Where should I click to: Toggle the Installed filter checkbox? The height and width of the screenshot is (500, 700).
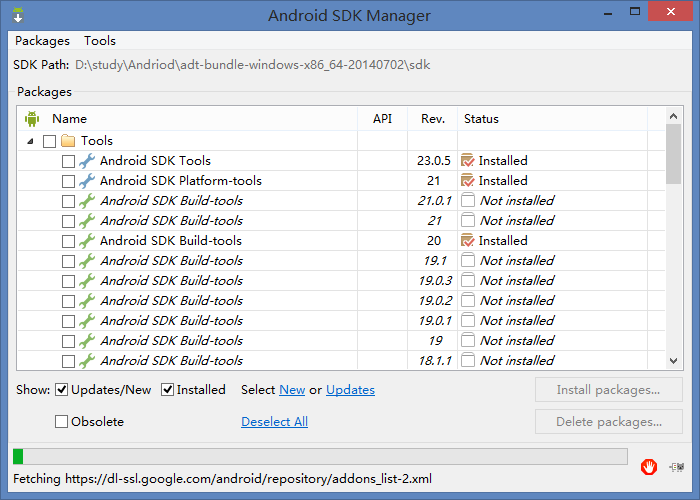(167, 390)
